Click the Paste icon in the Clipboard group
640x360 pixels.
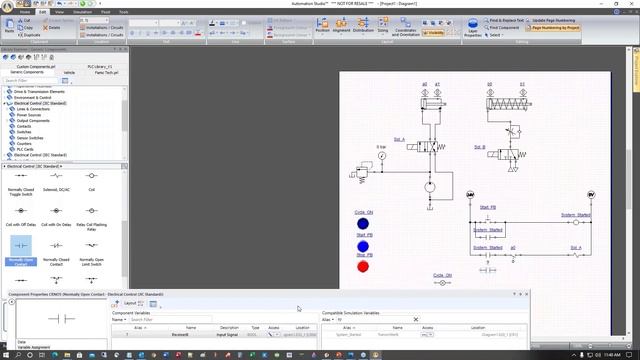pyautogui.click(x=9, y=25)
